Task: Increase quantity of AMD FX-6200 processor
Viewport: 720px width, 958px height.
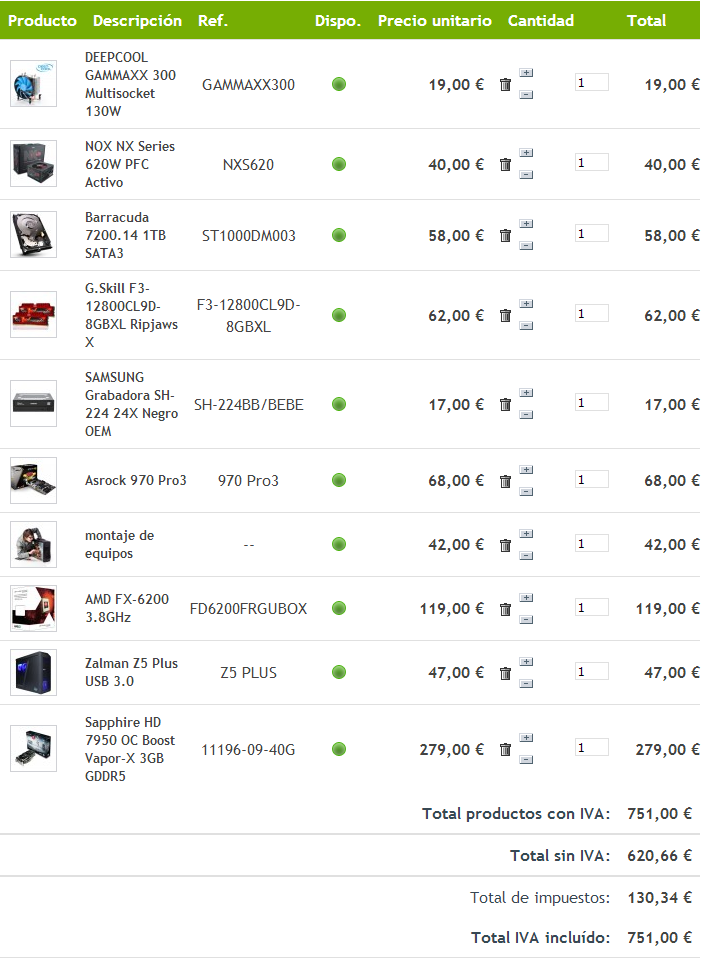Action: coord(526,598)
